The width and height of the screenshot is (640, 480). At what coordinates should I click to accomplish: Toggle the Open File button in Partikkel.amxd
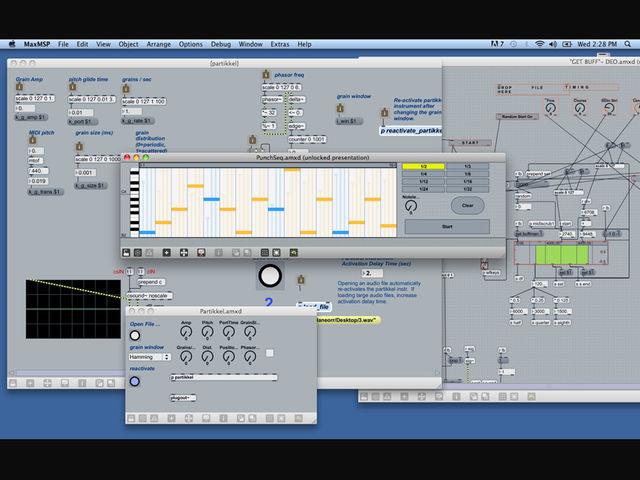click(135, 336)
